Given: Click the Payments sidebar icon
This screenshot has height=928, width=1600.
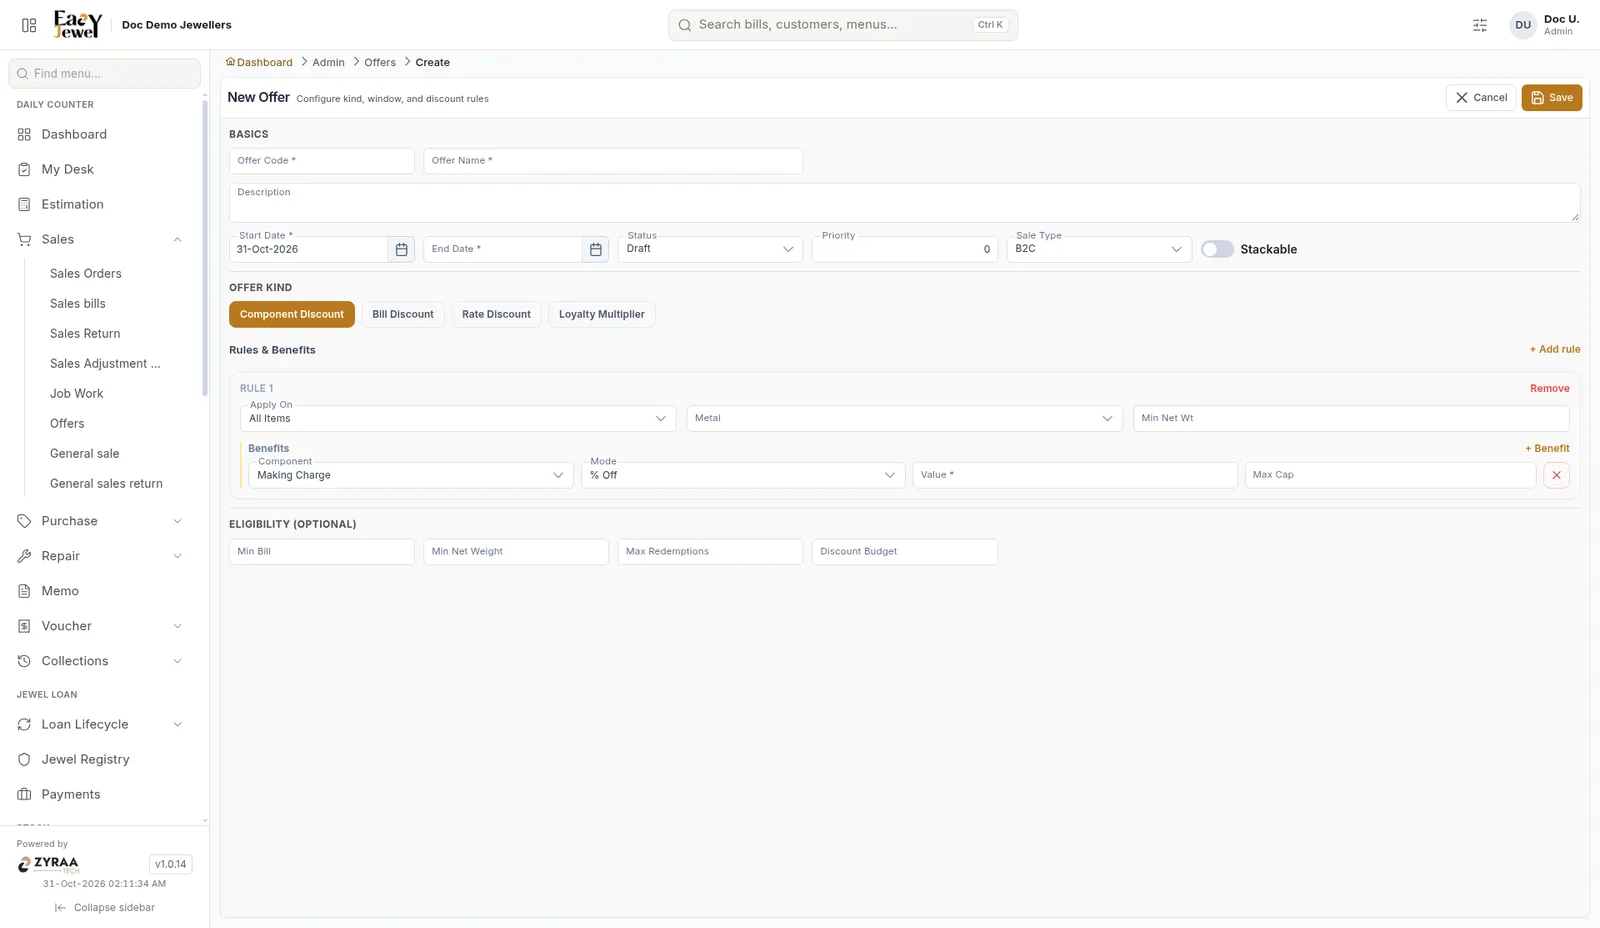Looking at the screenshot, I should pyautogui.click(x=24, y=794).
